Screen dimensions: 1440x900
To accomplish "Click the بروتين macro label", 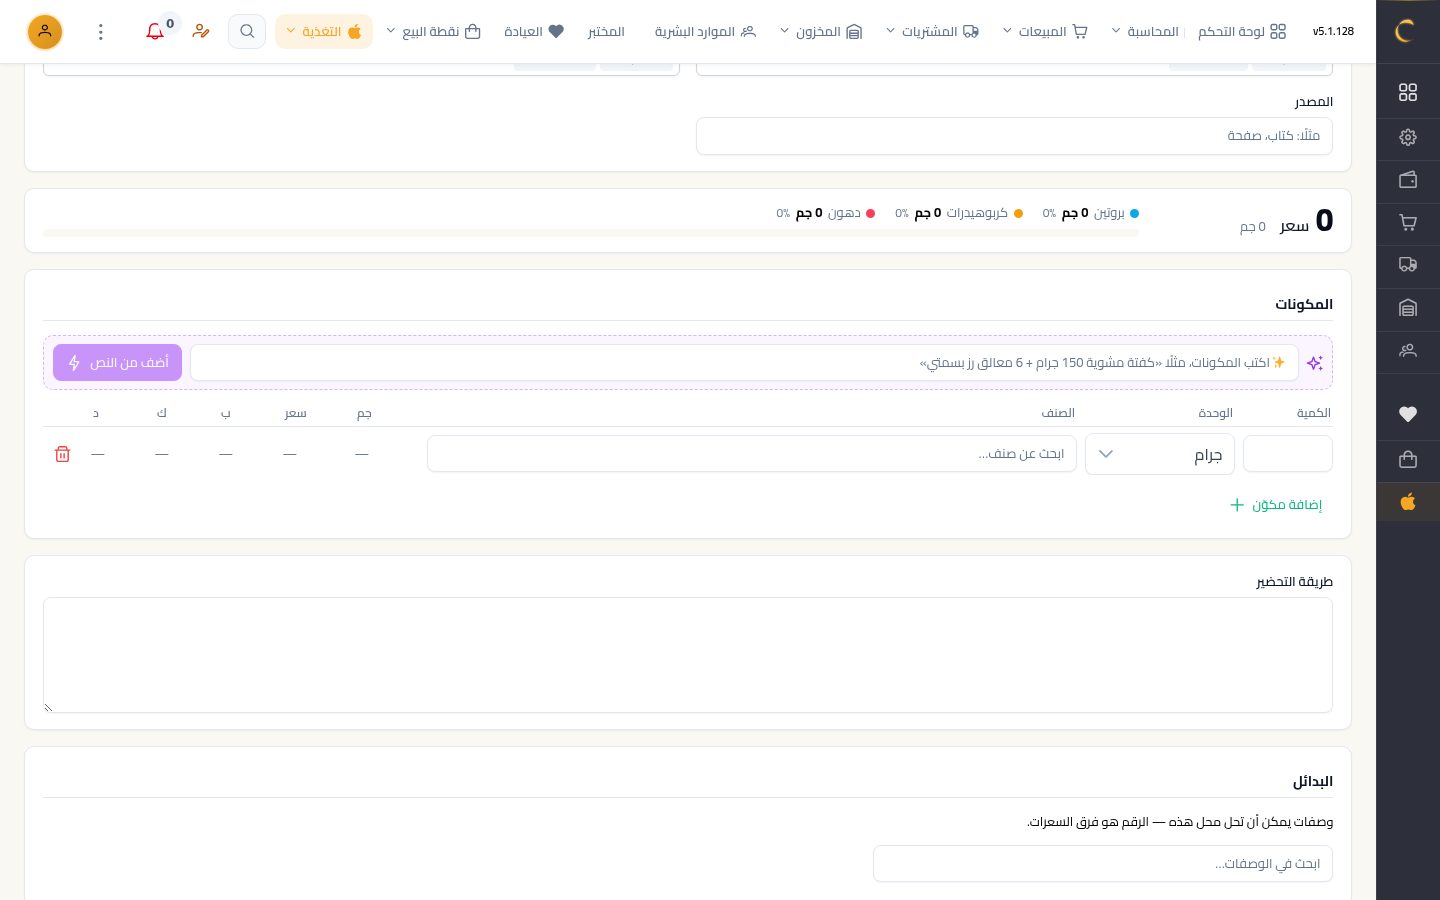I will click(1109, 213).
